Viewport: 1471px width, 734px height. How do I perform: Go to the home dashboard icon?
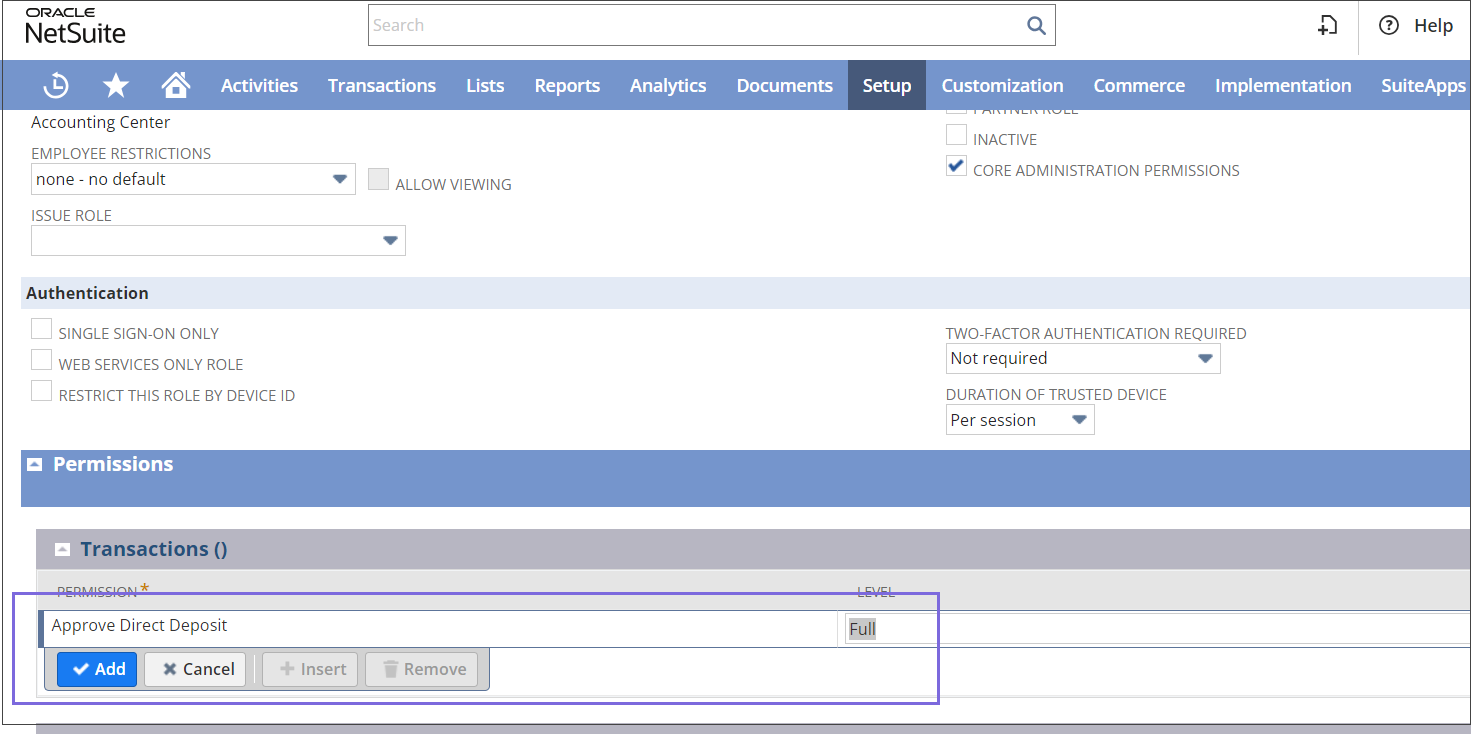coord(176,85)
